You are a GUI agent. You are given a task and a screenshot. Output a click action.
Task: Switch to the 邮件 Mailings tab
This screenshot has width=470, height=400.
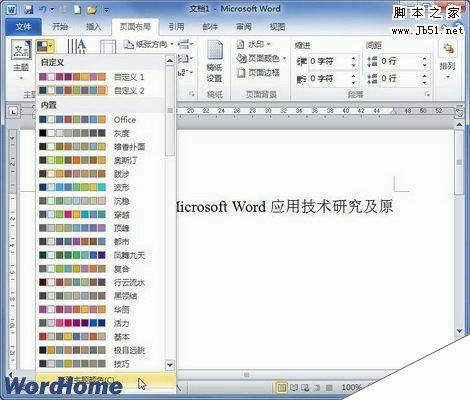tap(210, 27)
